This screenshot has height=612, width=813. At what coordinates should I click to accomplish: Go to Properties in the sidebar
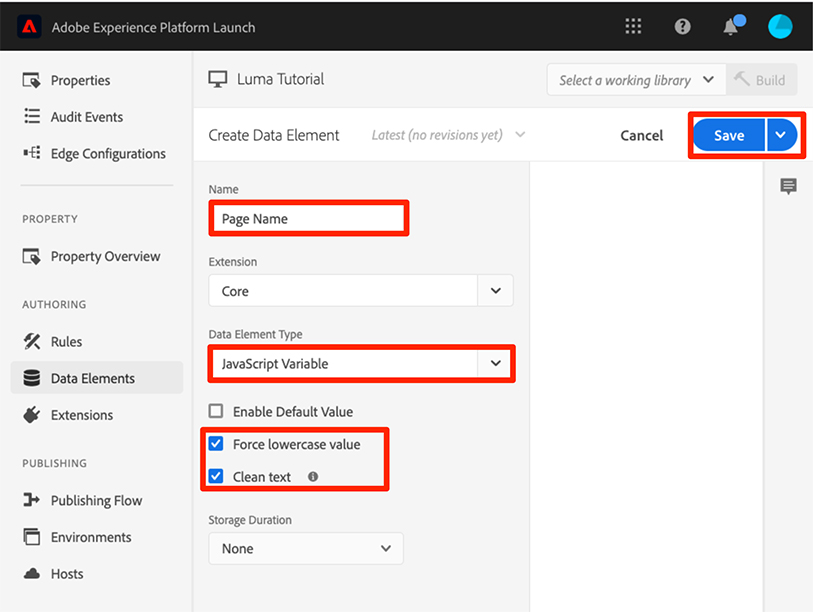[80, 80]
